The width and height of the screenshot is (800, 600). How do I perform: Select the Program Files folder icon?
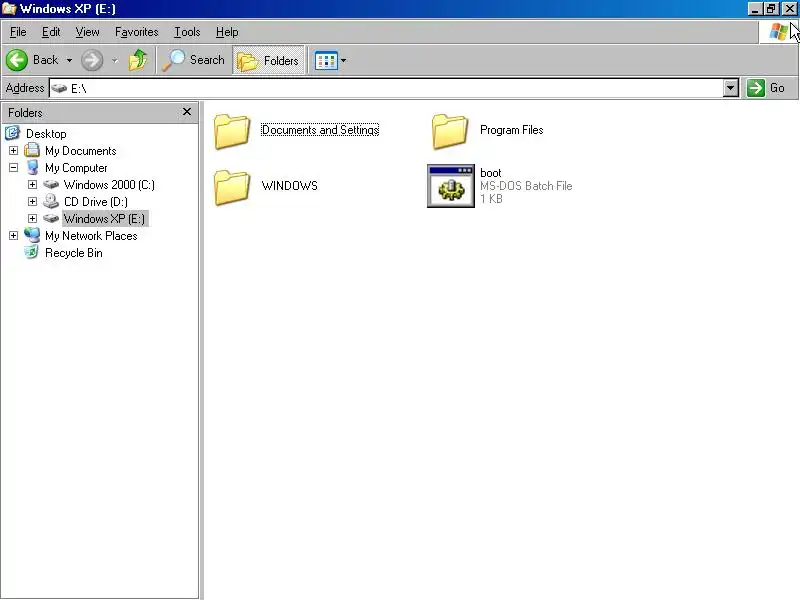(x=449, y=131)
